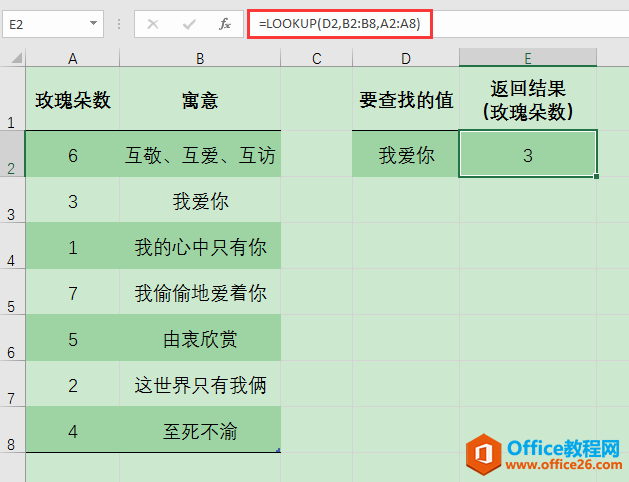Select the cell containing 至死不渝
Image resolution: width=629 pixels, height=482 pixels.
pyautogui.click(x=200, y=431)
